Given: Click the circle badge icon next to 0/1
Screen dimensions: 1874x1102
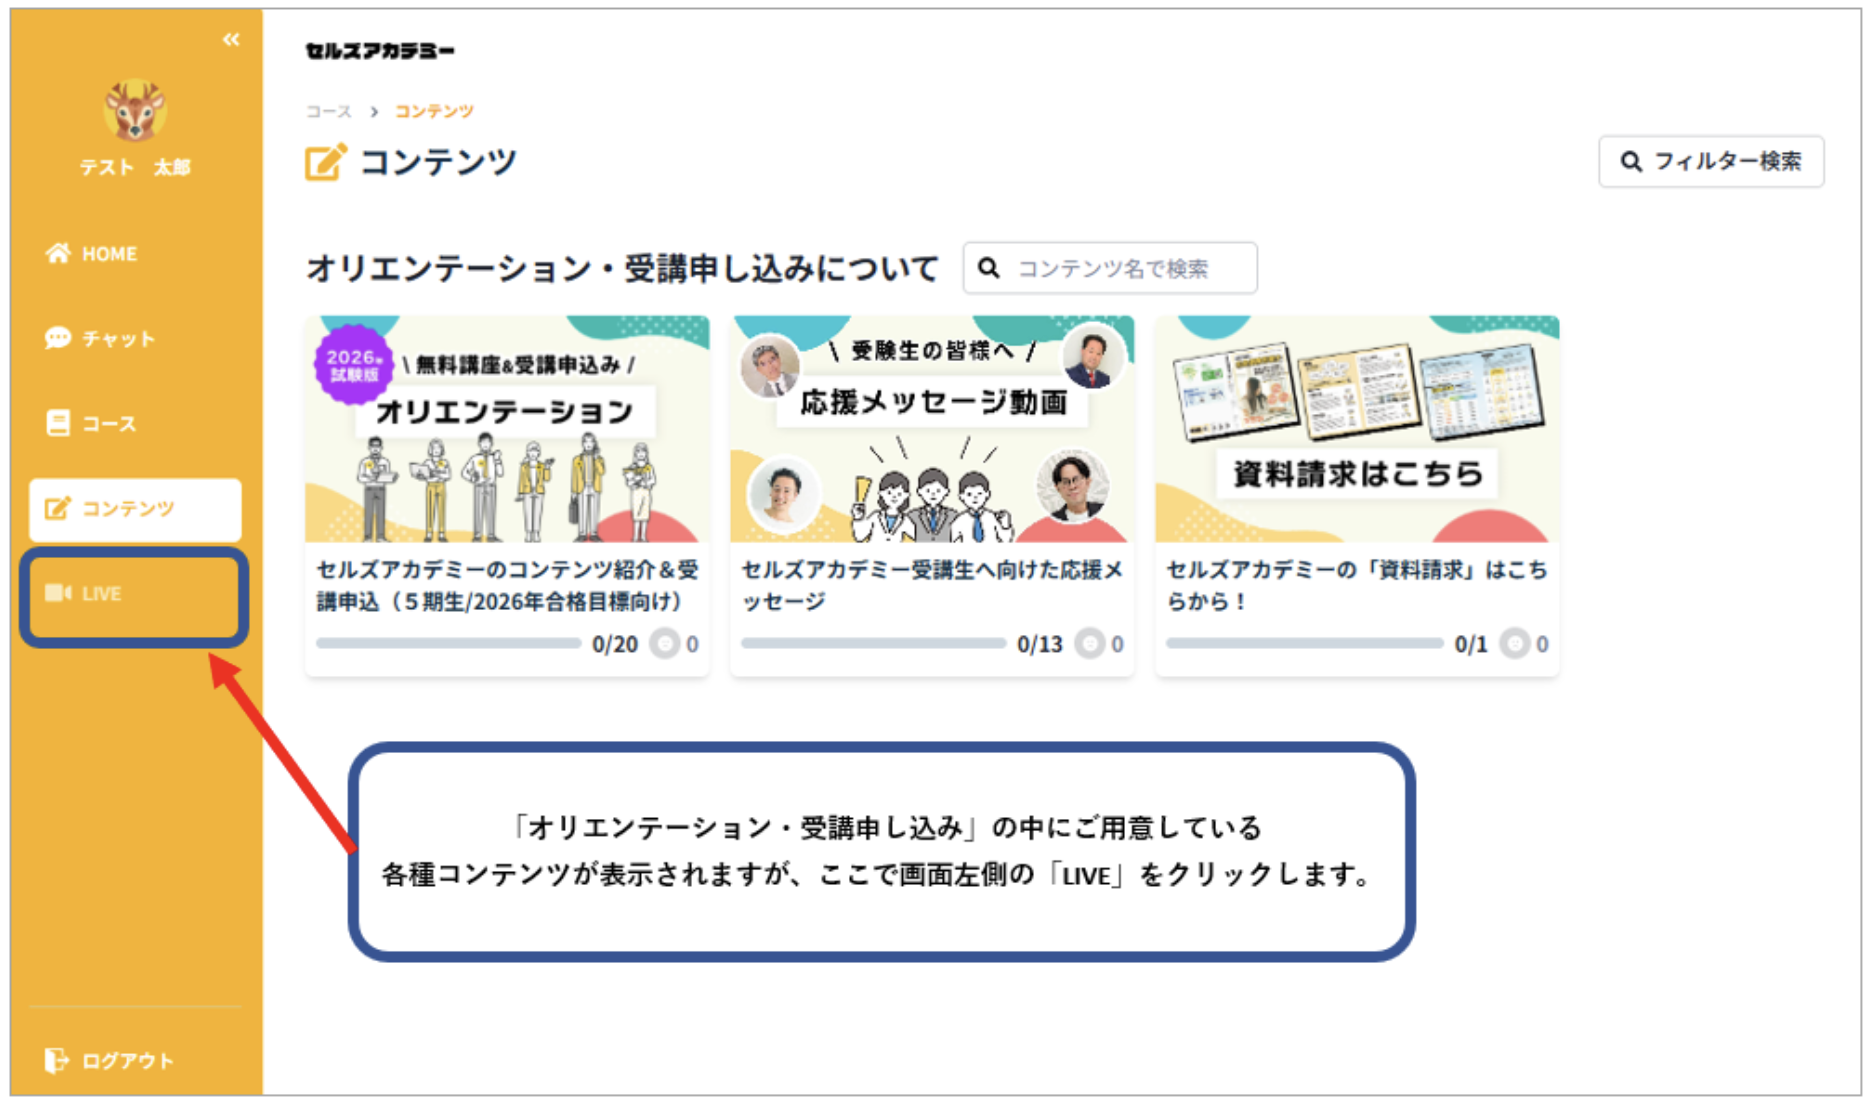Looking at the screenshot, I should pyautogui.click(x=1514, y=644).
